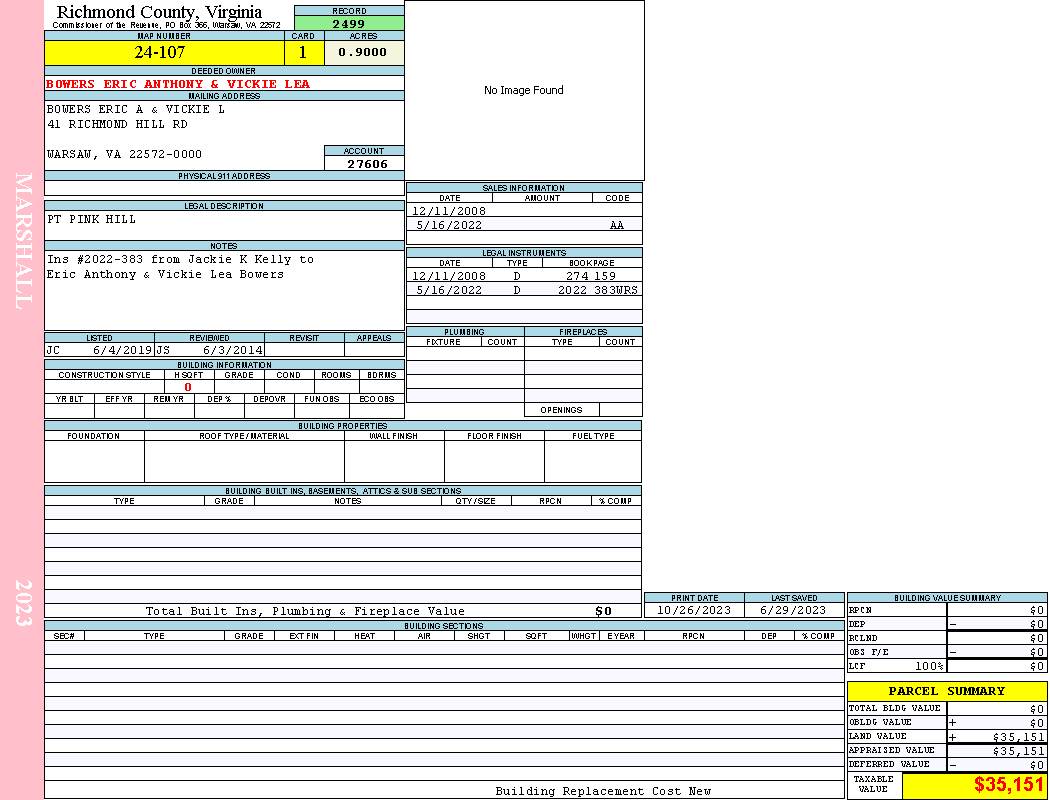Select book/page 2022 383WRS legal instrument
The height and width of the screenshot is (800, 1050).
coord(597,290)
